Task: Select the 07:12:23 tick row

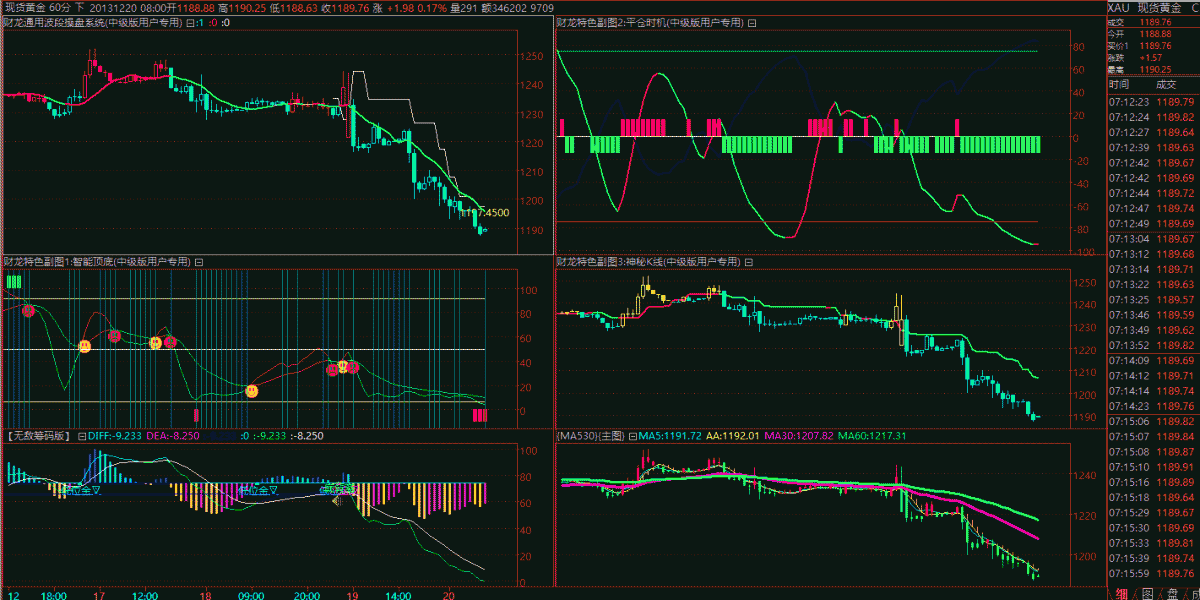Action: coord(1152,102)
